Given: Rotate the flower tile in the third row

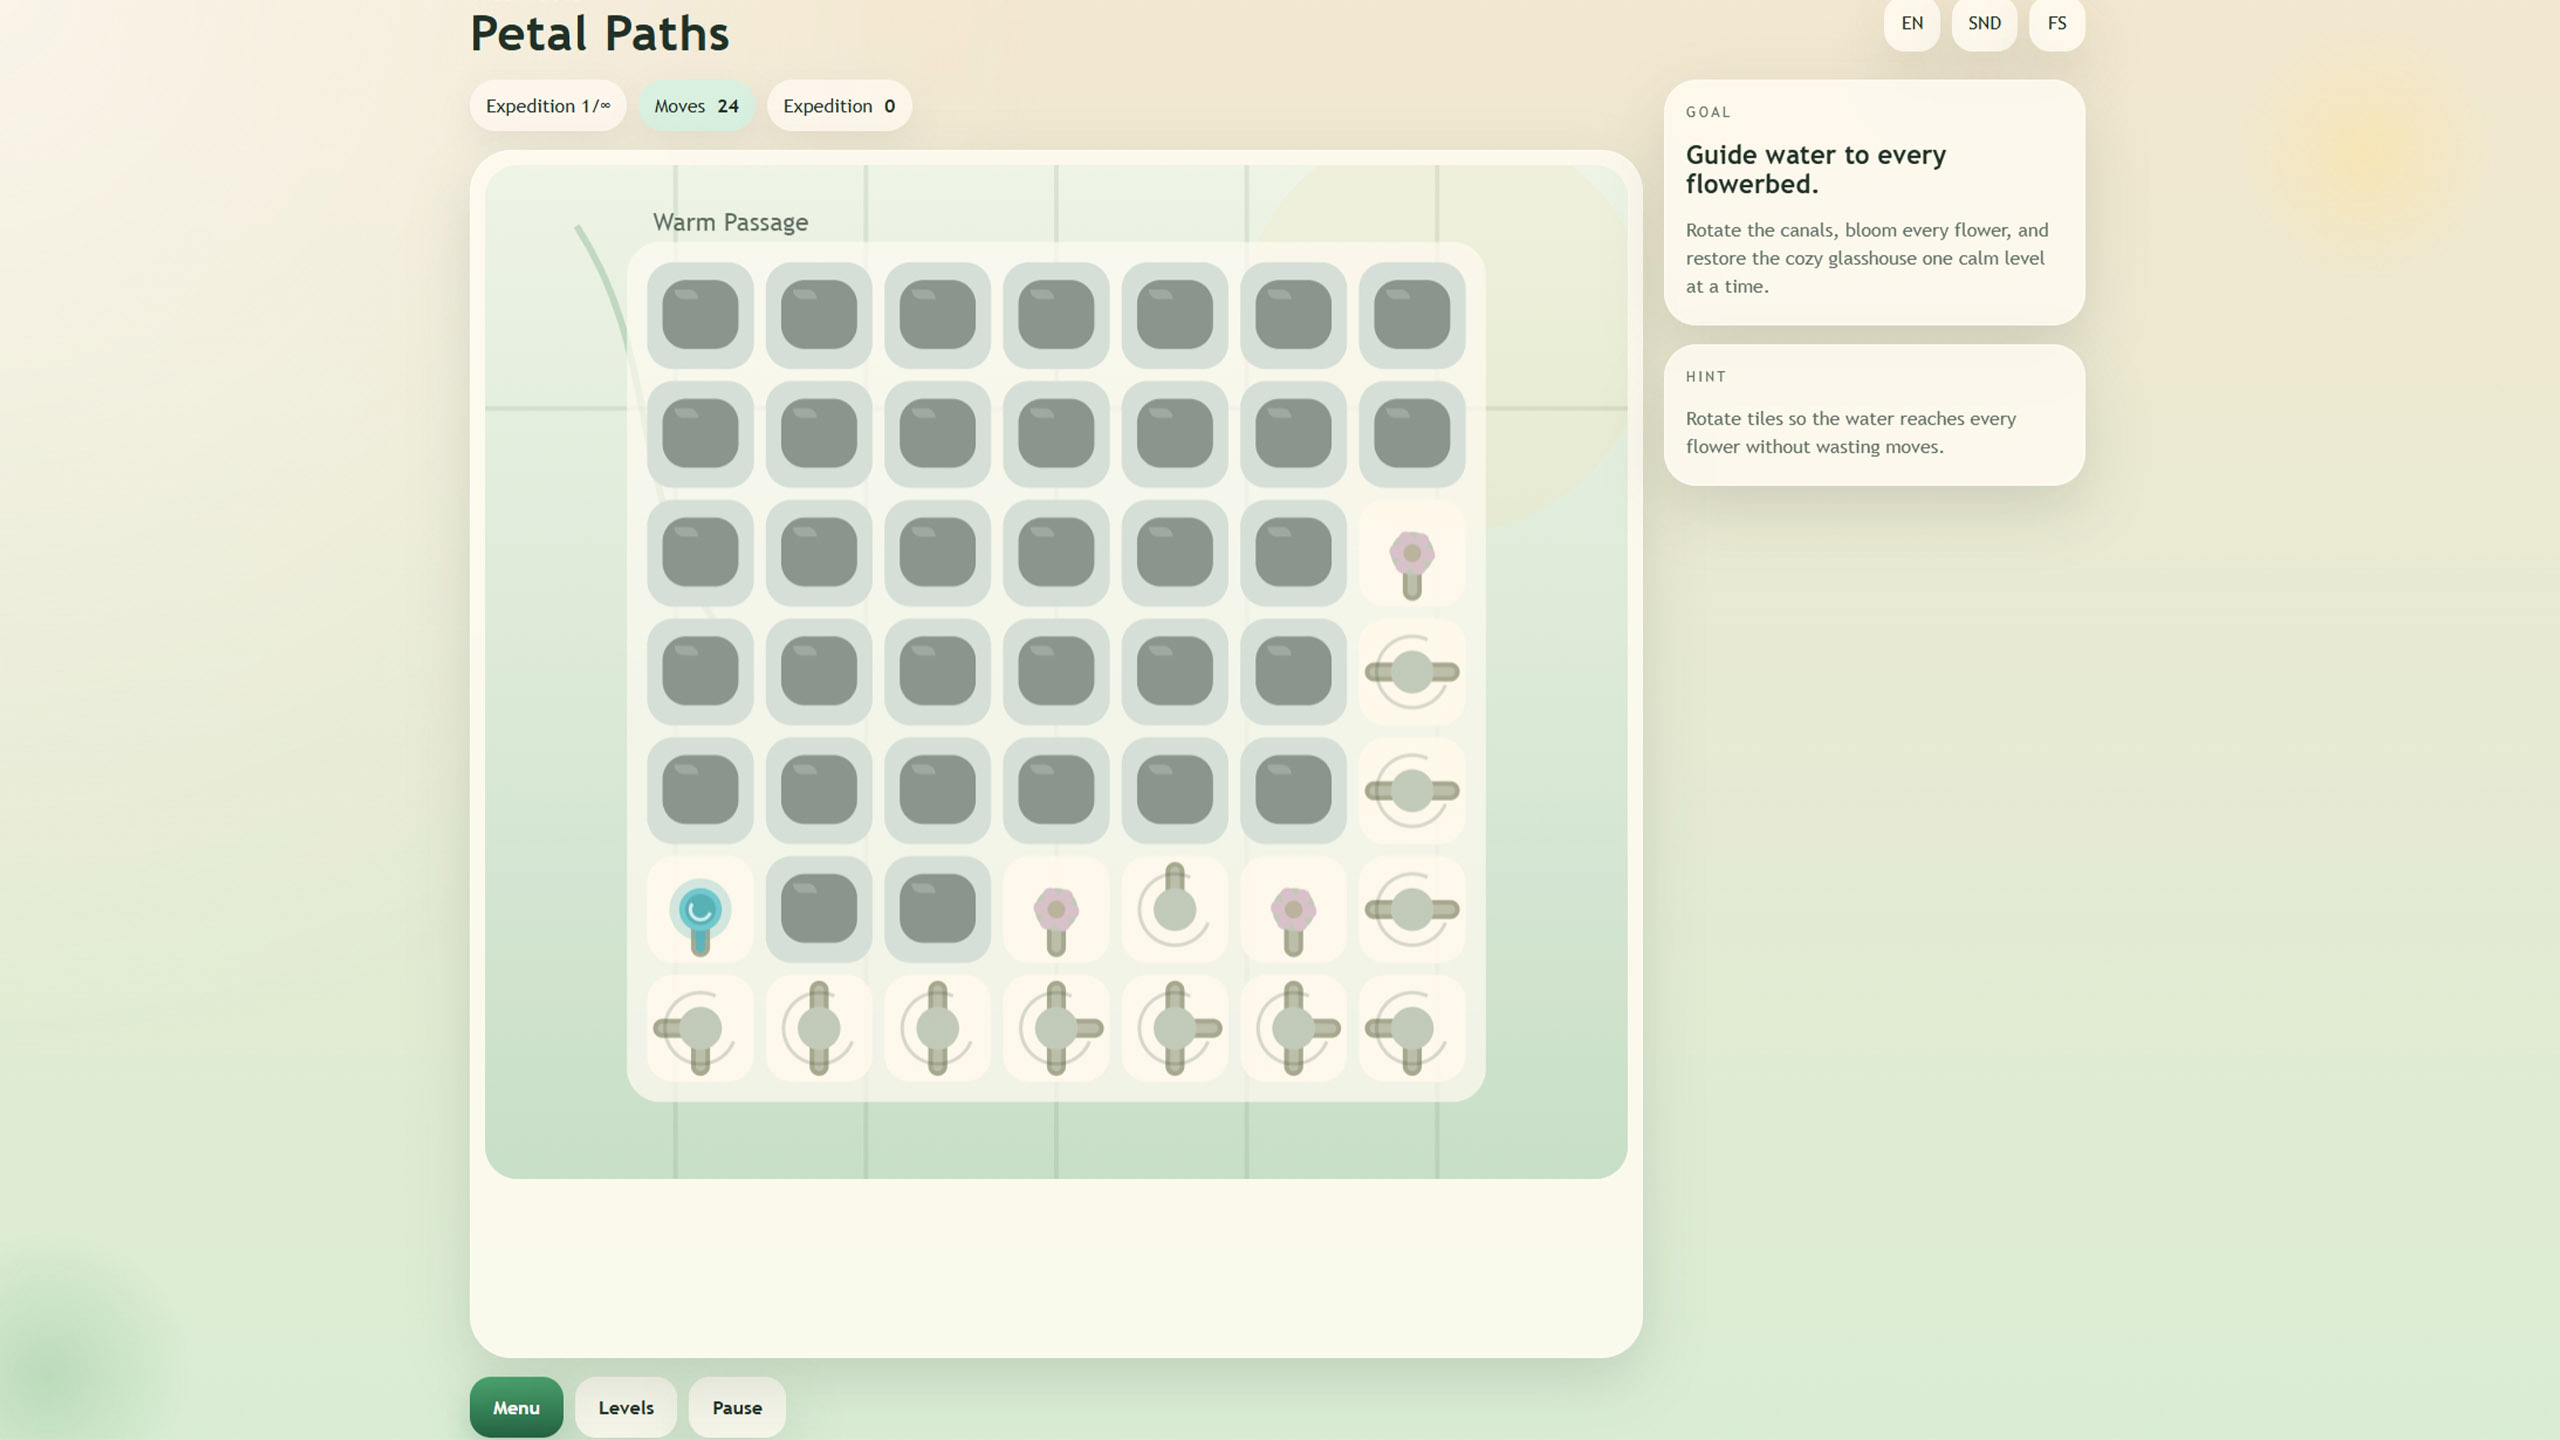Looking at the screenshot, I should (x=1411, y=553).
